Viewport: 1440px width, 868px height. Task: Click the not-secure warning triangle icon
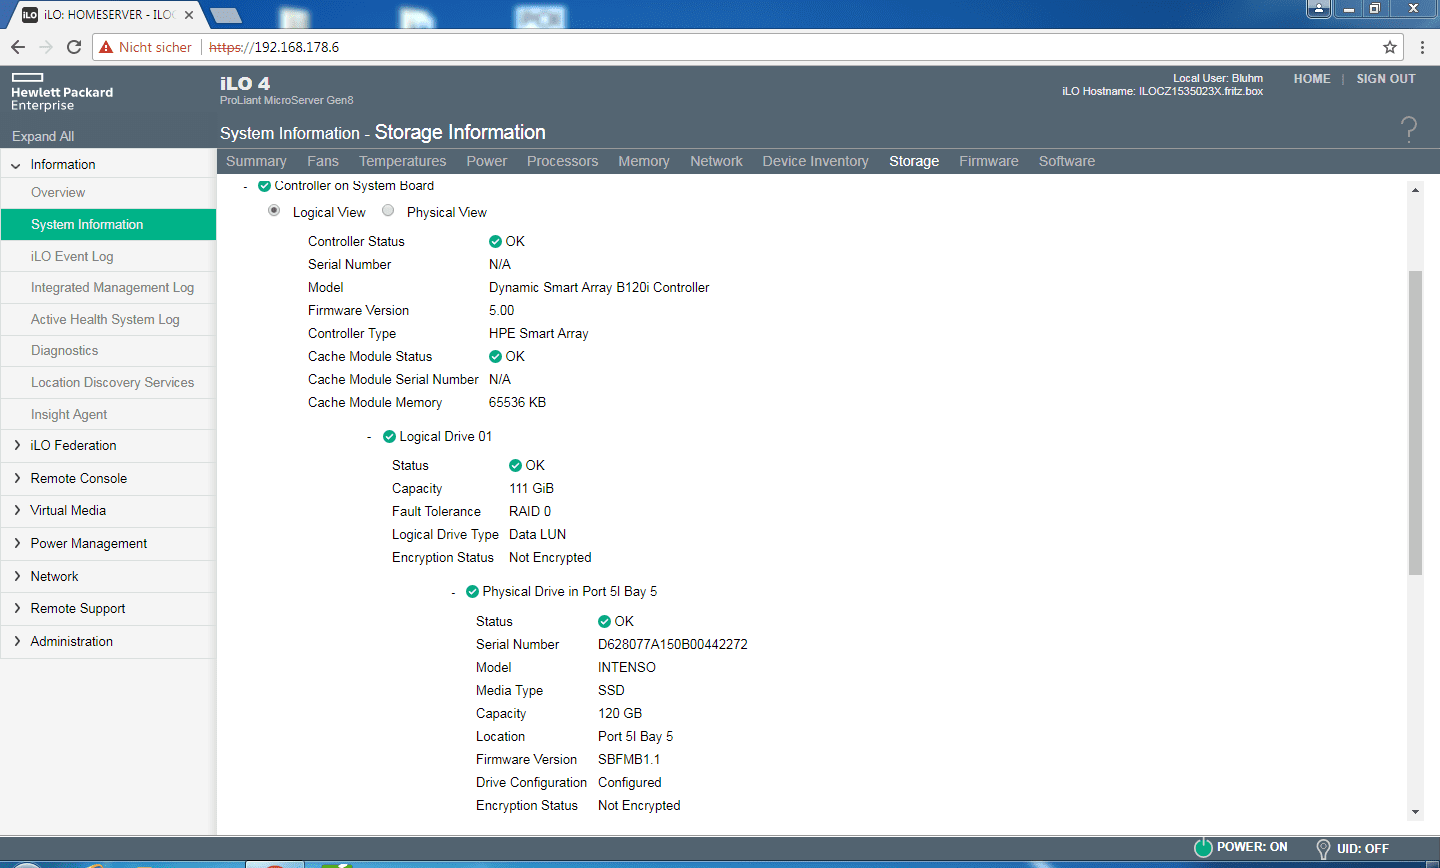point(106,47)
